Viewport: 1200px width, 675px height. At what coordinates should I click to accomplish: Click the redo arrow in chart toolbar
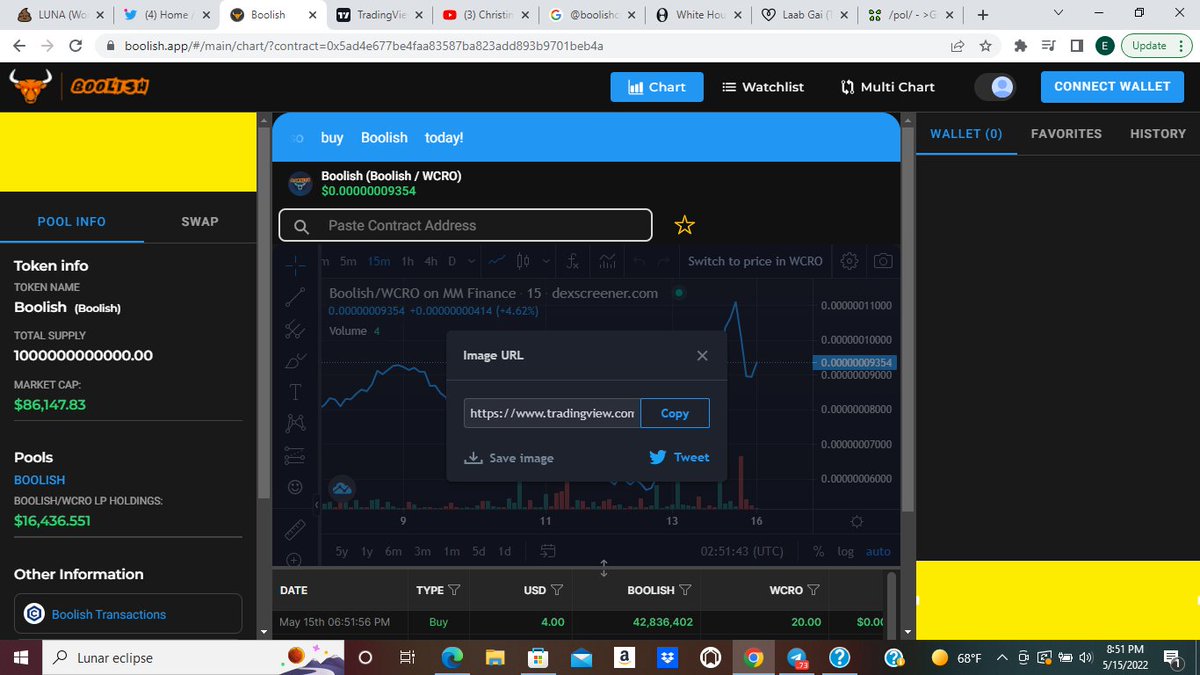click(665, 261)
